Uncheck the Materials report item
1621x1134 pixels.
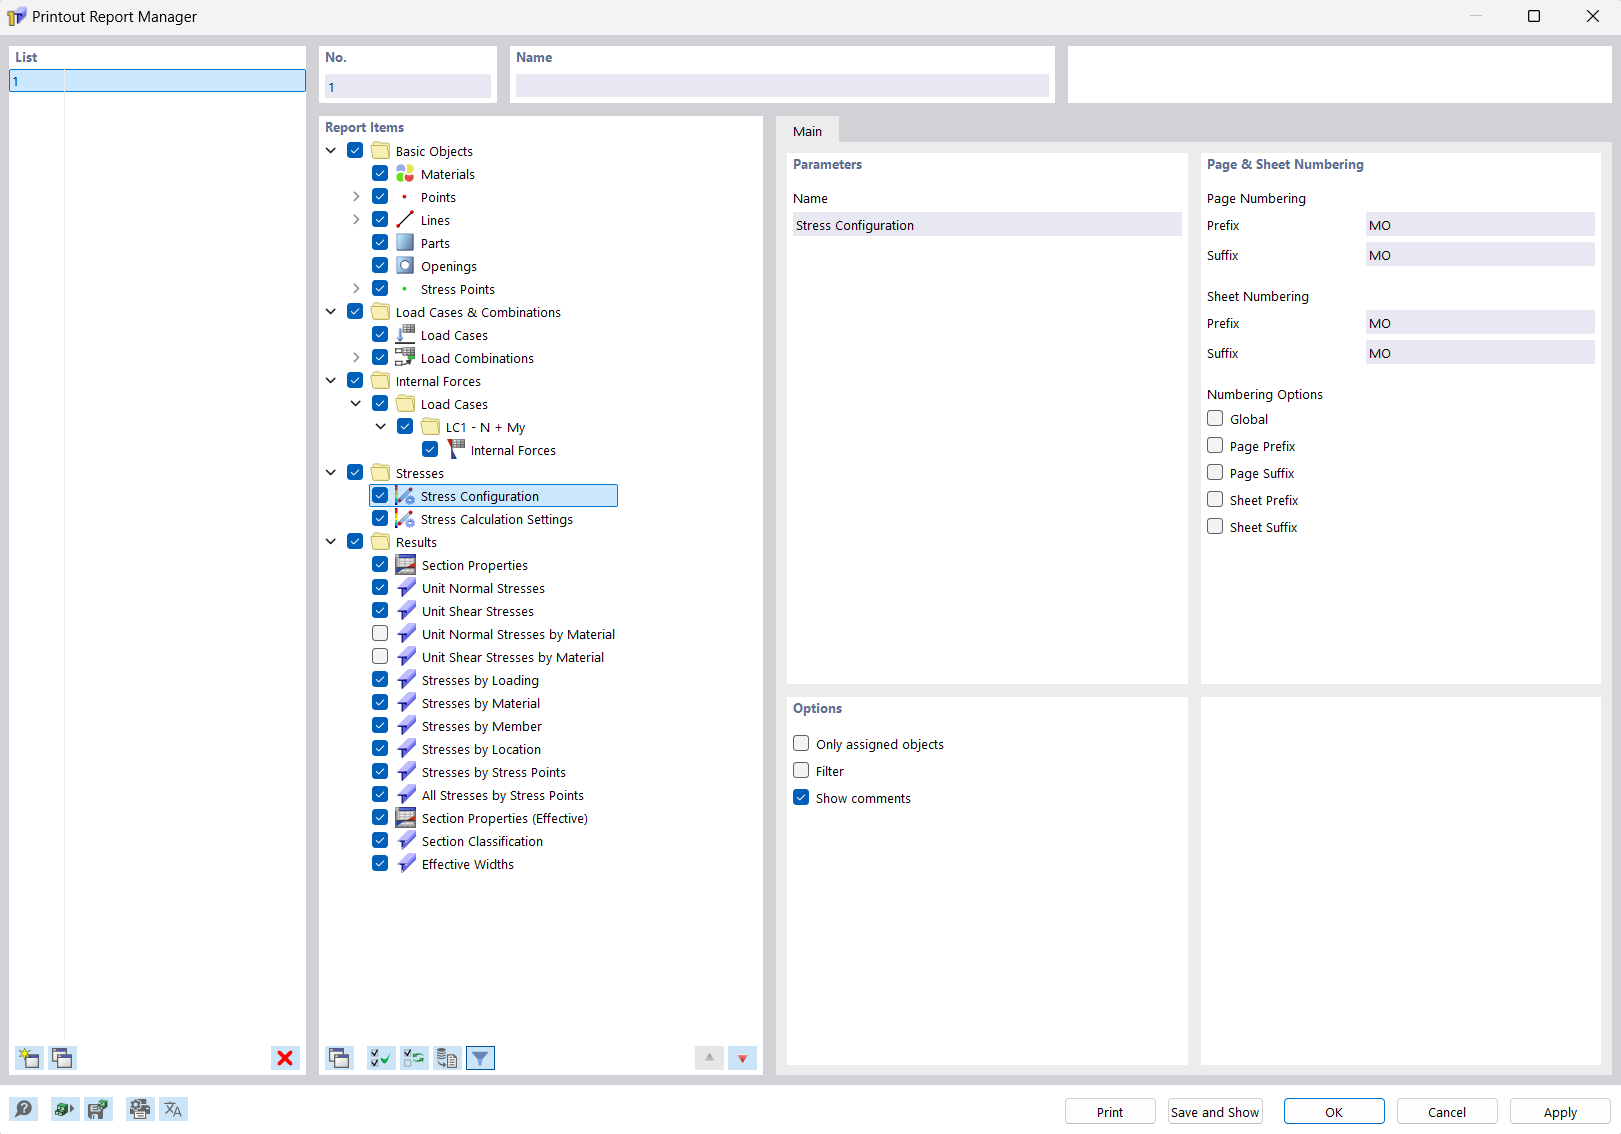[x=380, y=173]
